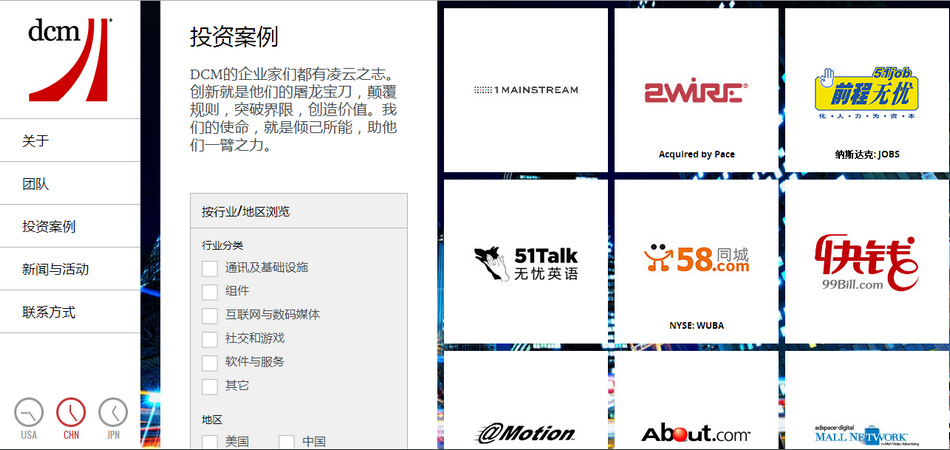Click the 行业分类 label
The width and height of the screenshot is (950, 450).
click(x=222, y=245)
